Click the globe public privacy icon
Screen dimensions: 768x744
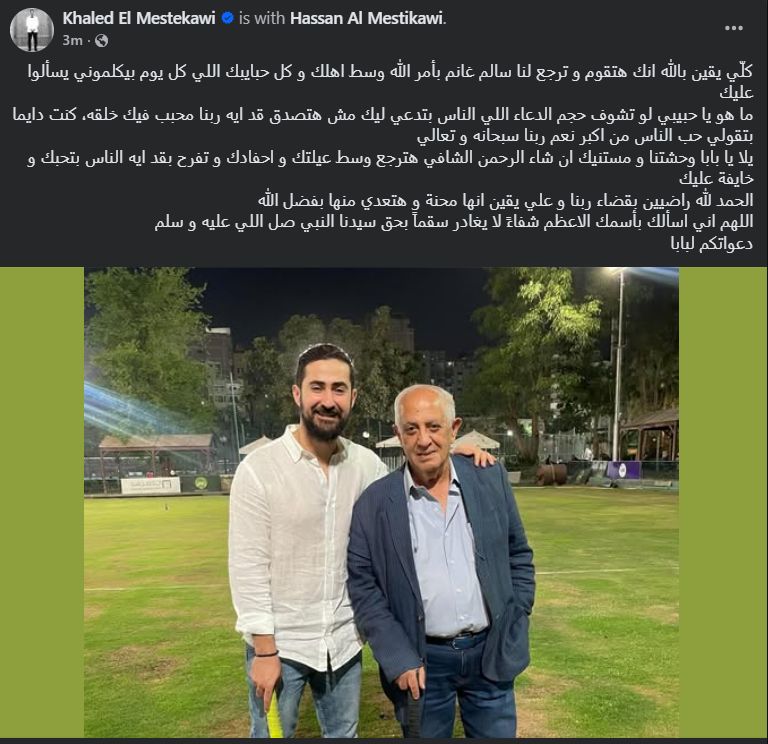pyautogui.click(x=101, y=41)
